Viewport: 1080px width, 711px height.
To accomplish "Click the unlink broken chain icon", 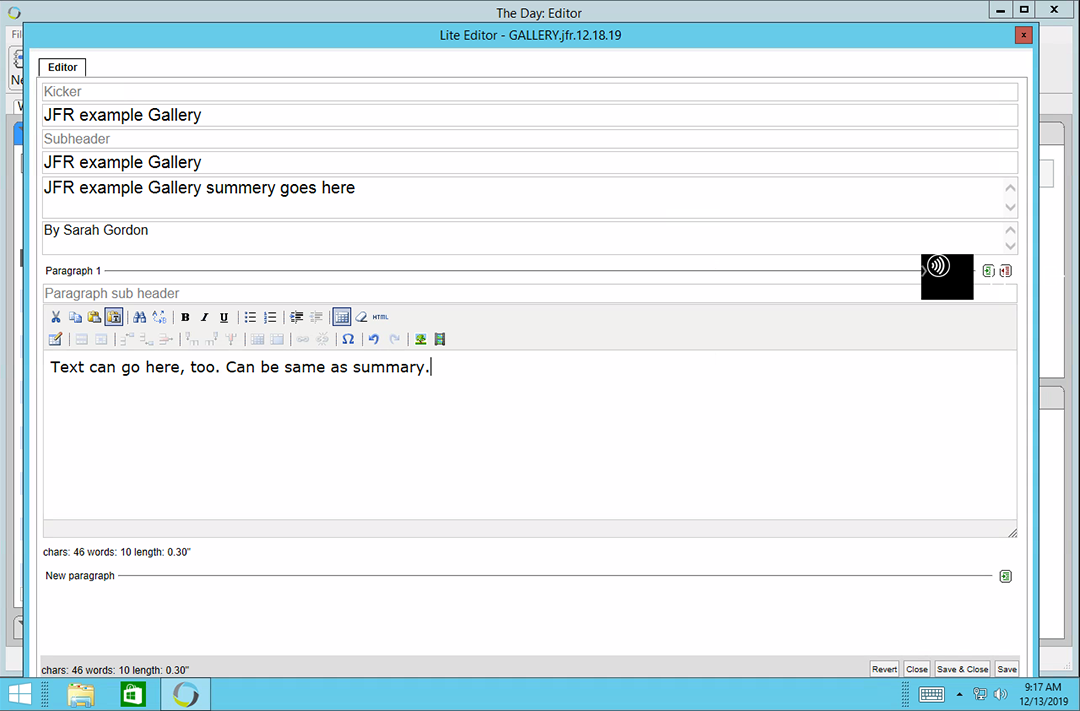I will click(x=322, y=339).
